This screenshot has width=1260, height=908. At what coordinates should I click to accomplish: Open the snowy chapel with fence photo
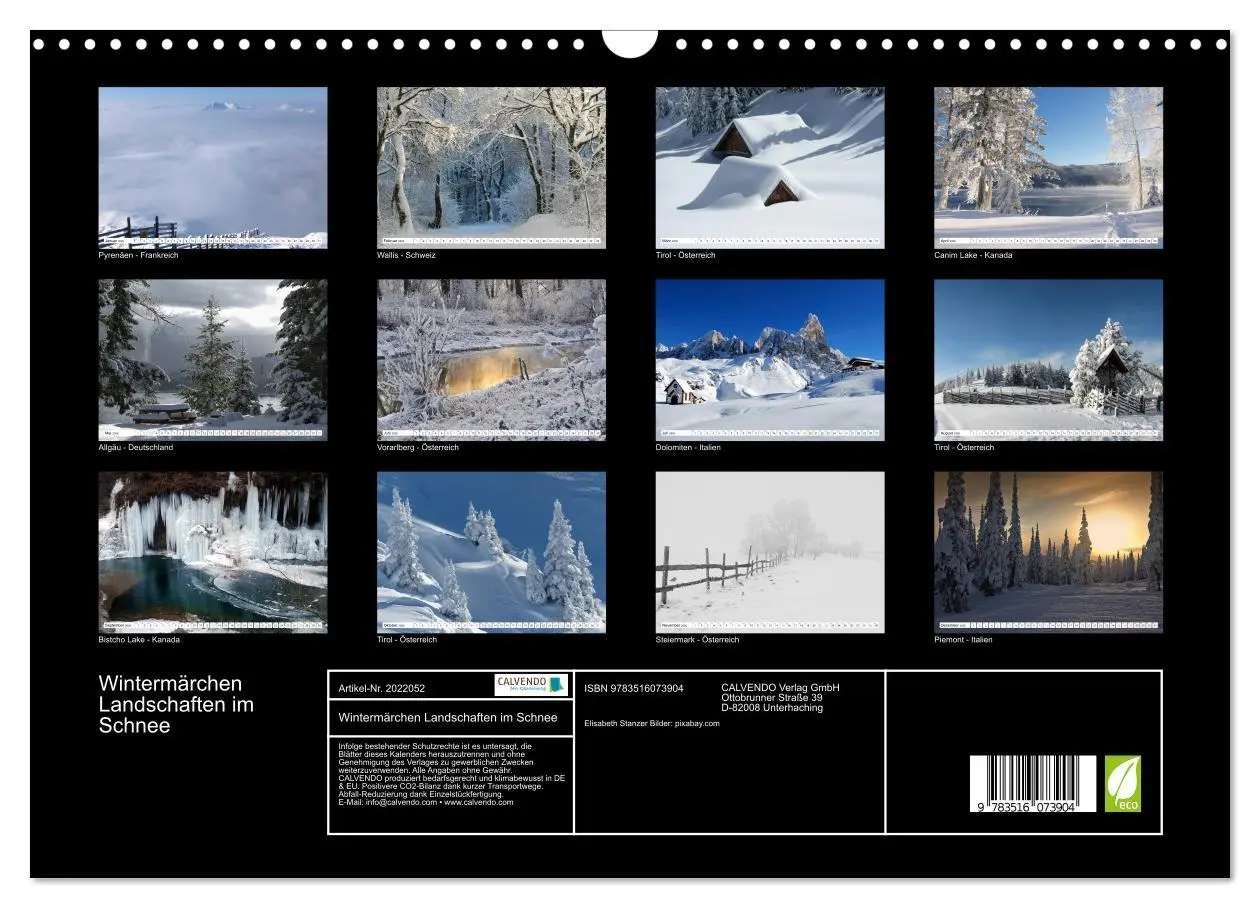click(x=1048, y=360)
